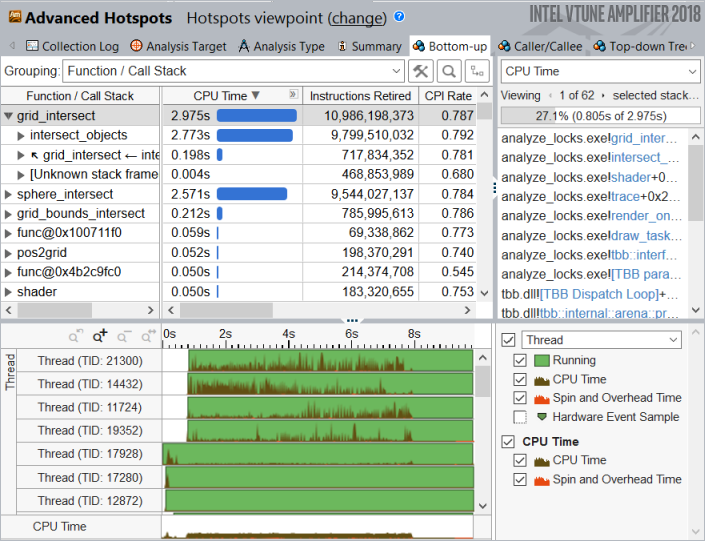
Task: Click the stack contribution 27.1% progress bar
Action: click(x=600, y=116)
